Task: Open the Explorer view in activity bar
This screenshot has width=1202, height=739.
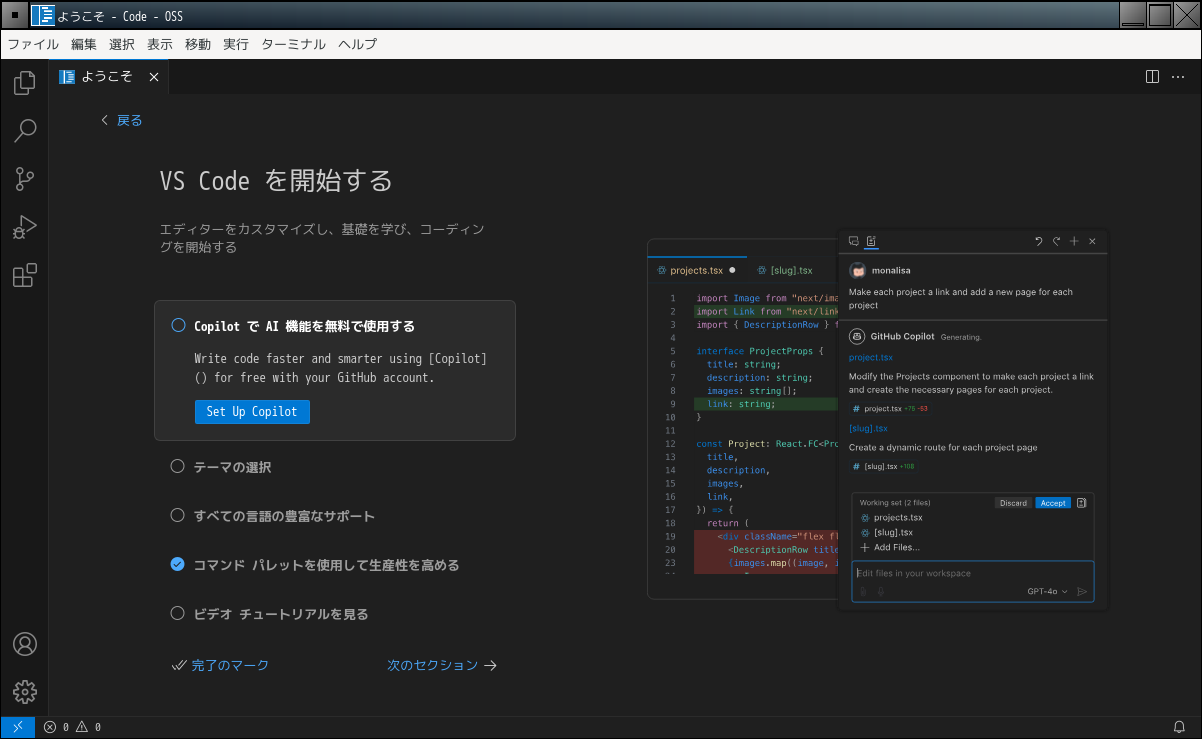Action: [x=25, y=83]
